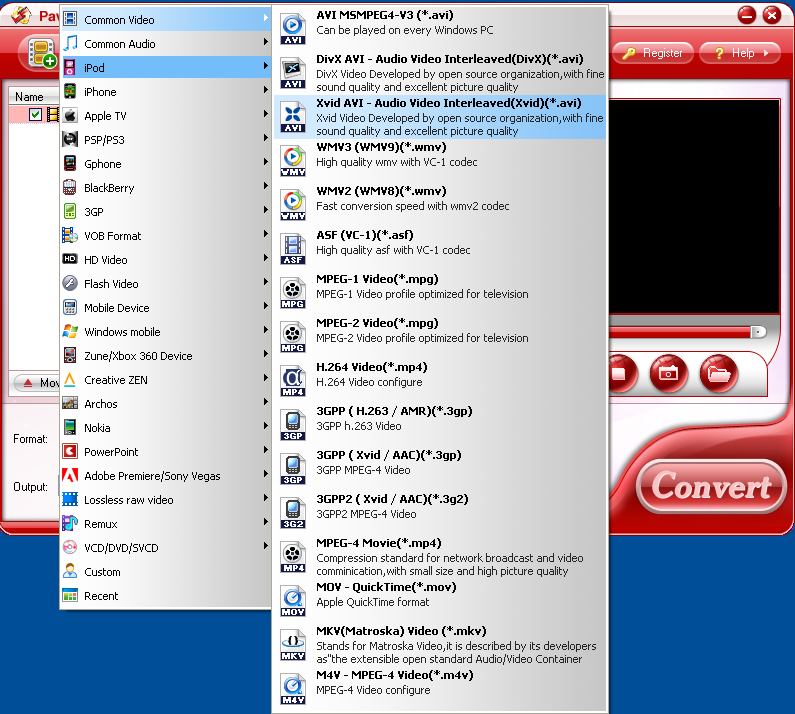This screenshot has height=714, width=795.
Task: Click the Name column header
Action: point(34,96)
